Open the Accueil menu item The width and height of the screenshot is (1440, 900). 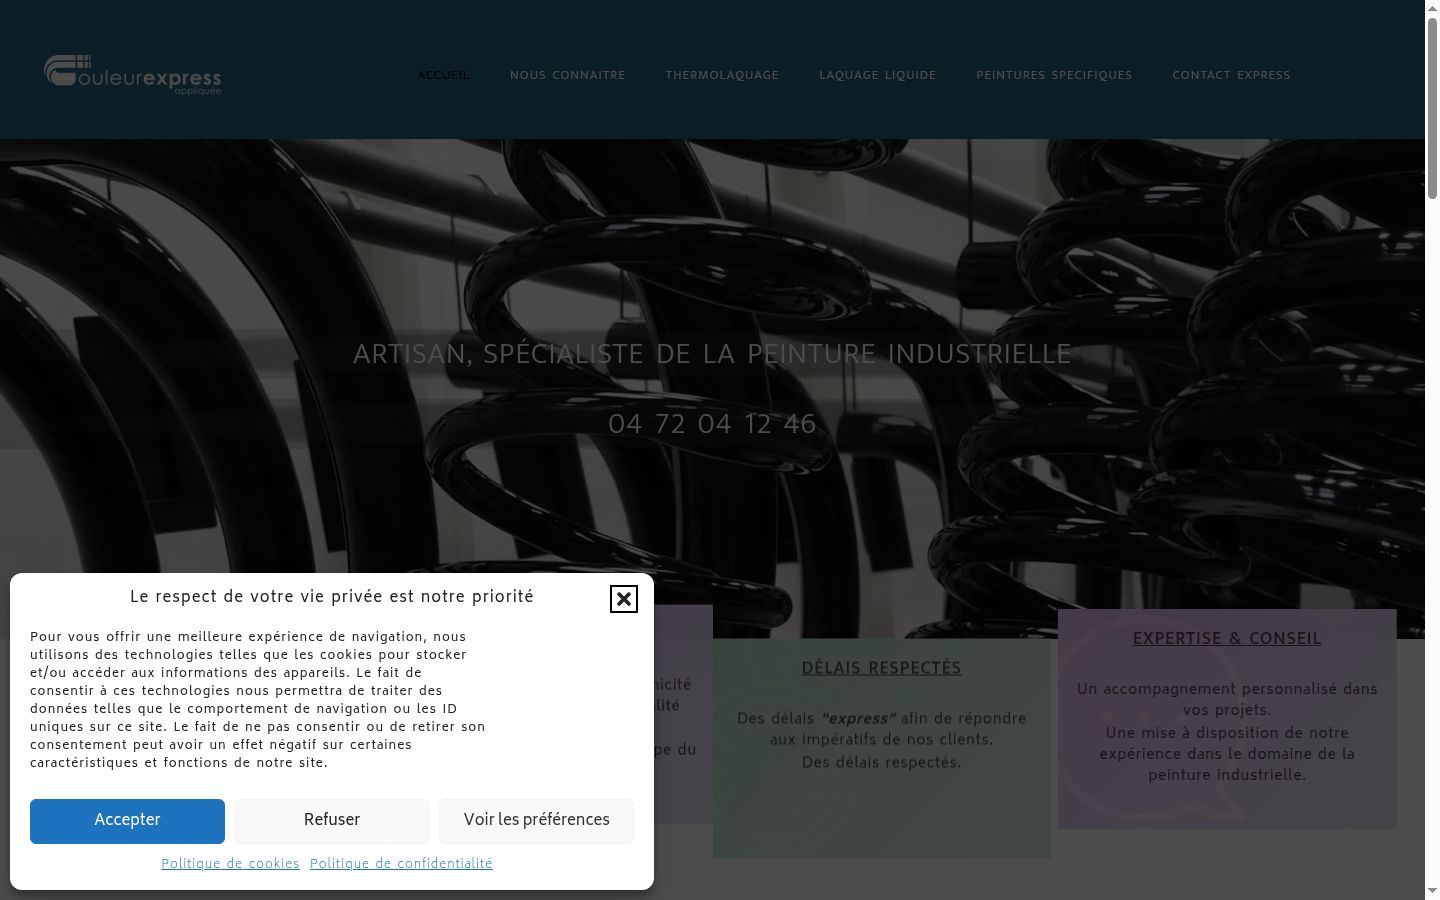[x=443, y=75]
